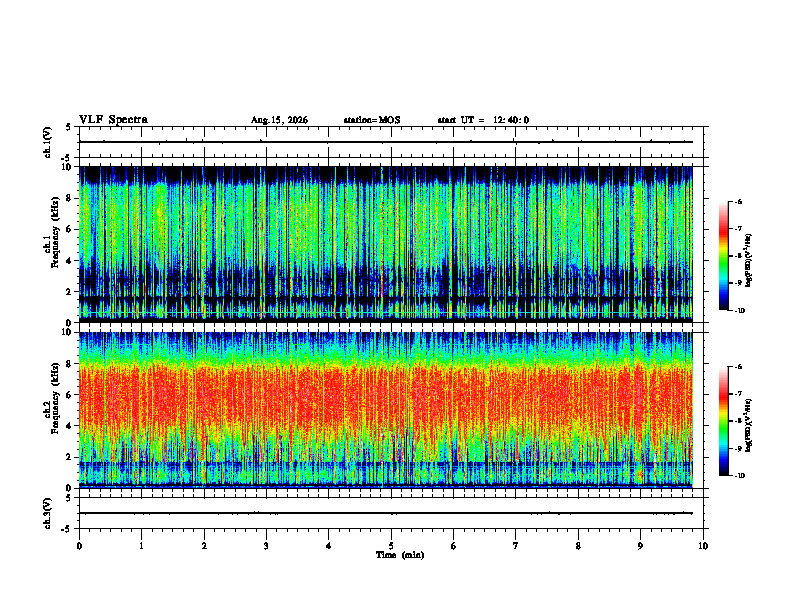Click time axis tick label "8"
Screen dimensions: 792x612
point(578,546)
